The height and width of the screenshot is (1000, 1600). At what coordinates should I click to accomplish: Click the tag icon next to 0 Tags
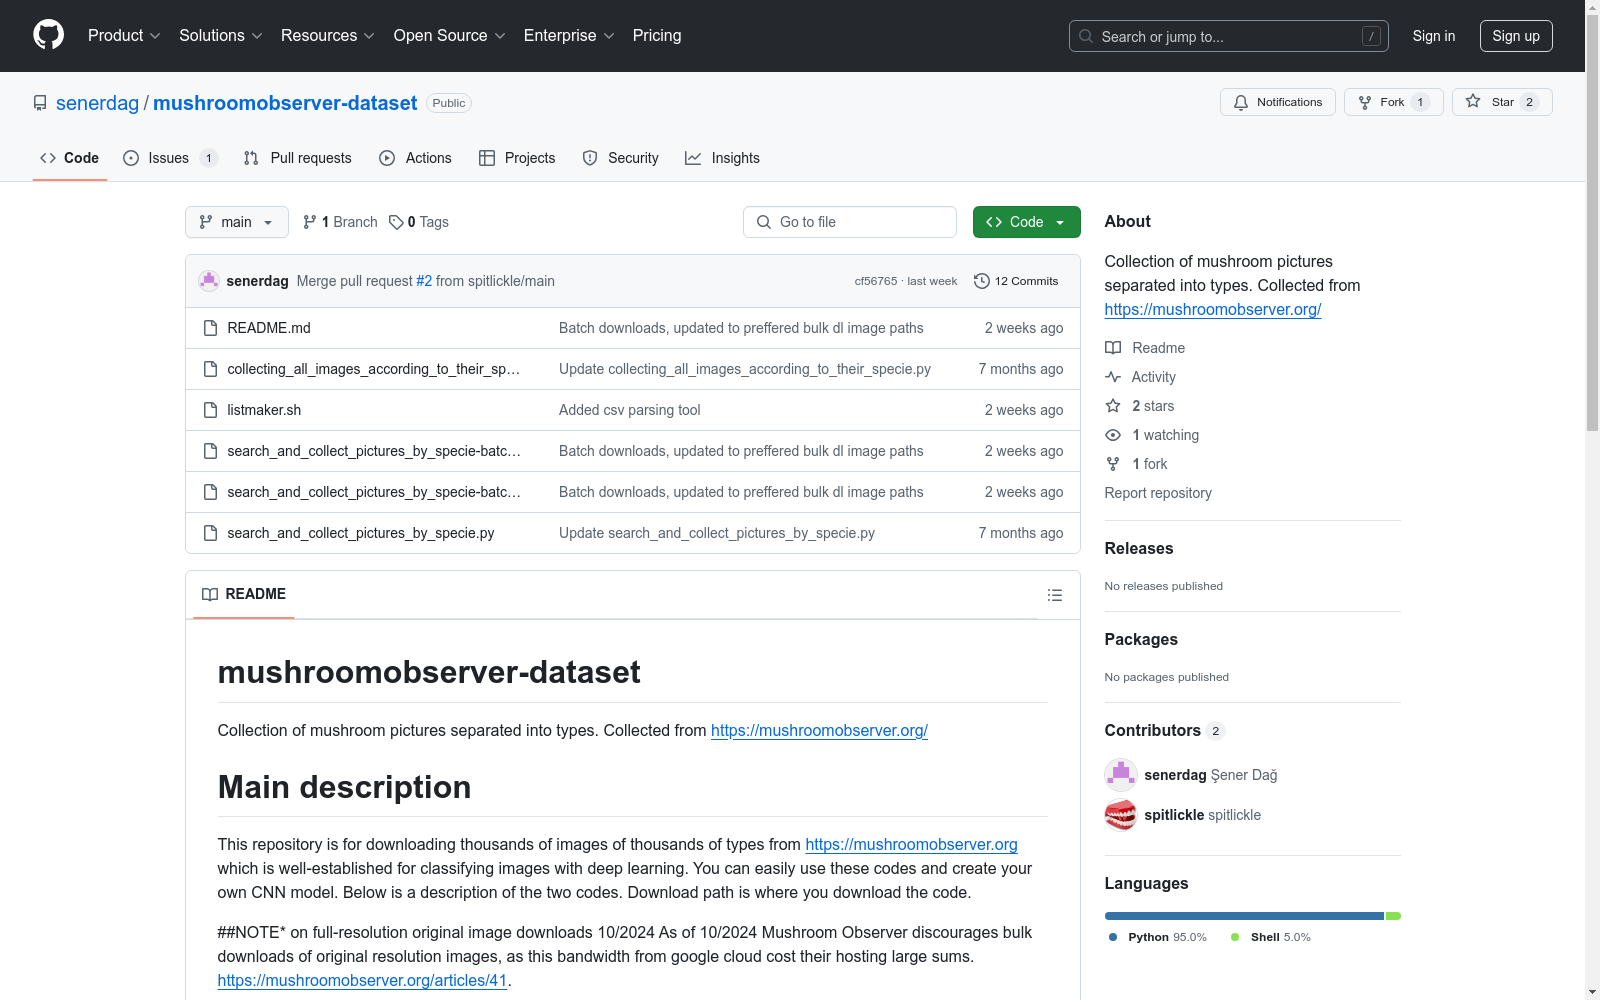[396, 222]
